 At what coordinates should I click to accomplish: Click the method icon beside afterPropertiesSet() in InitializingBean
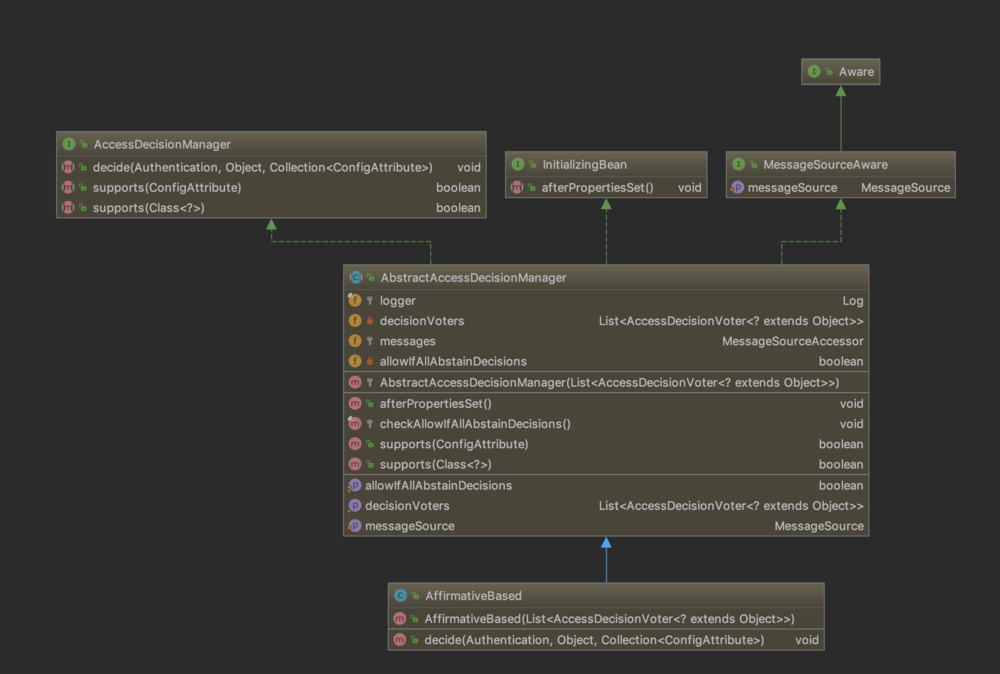(517, 187)
